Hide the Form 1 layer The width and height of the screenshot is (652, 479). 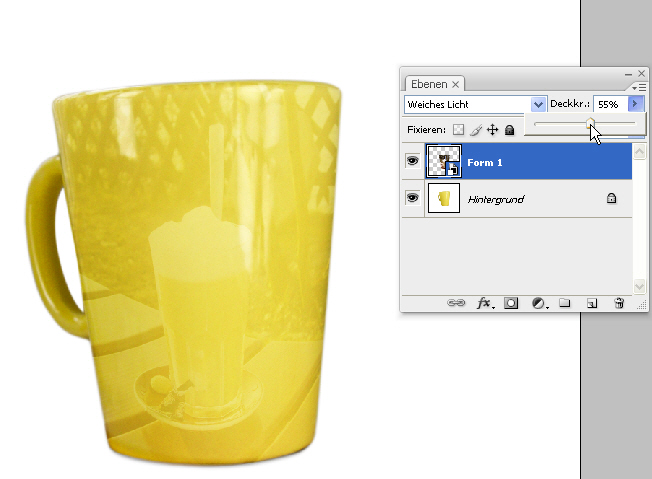pyautogui.click(x=412, y=160)
